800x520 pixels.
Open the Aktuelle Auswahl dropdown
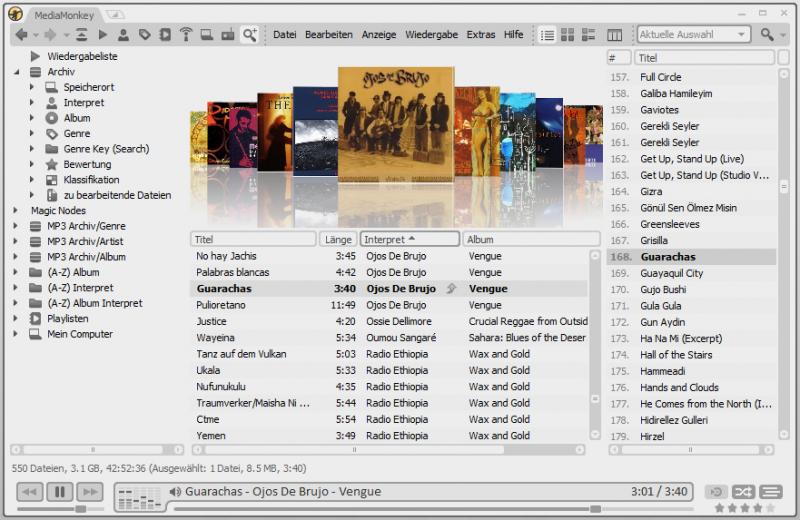[742, 35]
